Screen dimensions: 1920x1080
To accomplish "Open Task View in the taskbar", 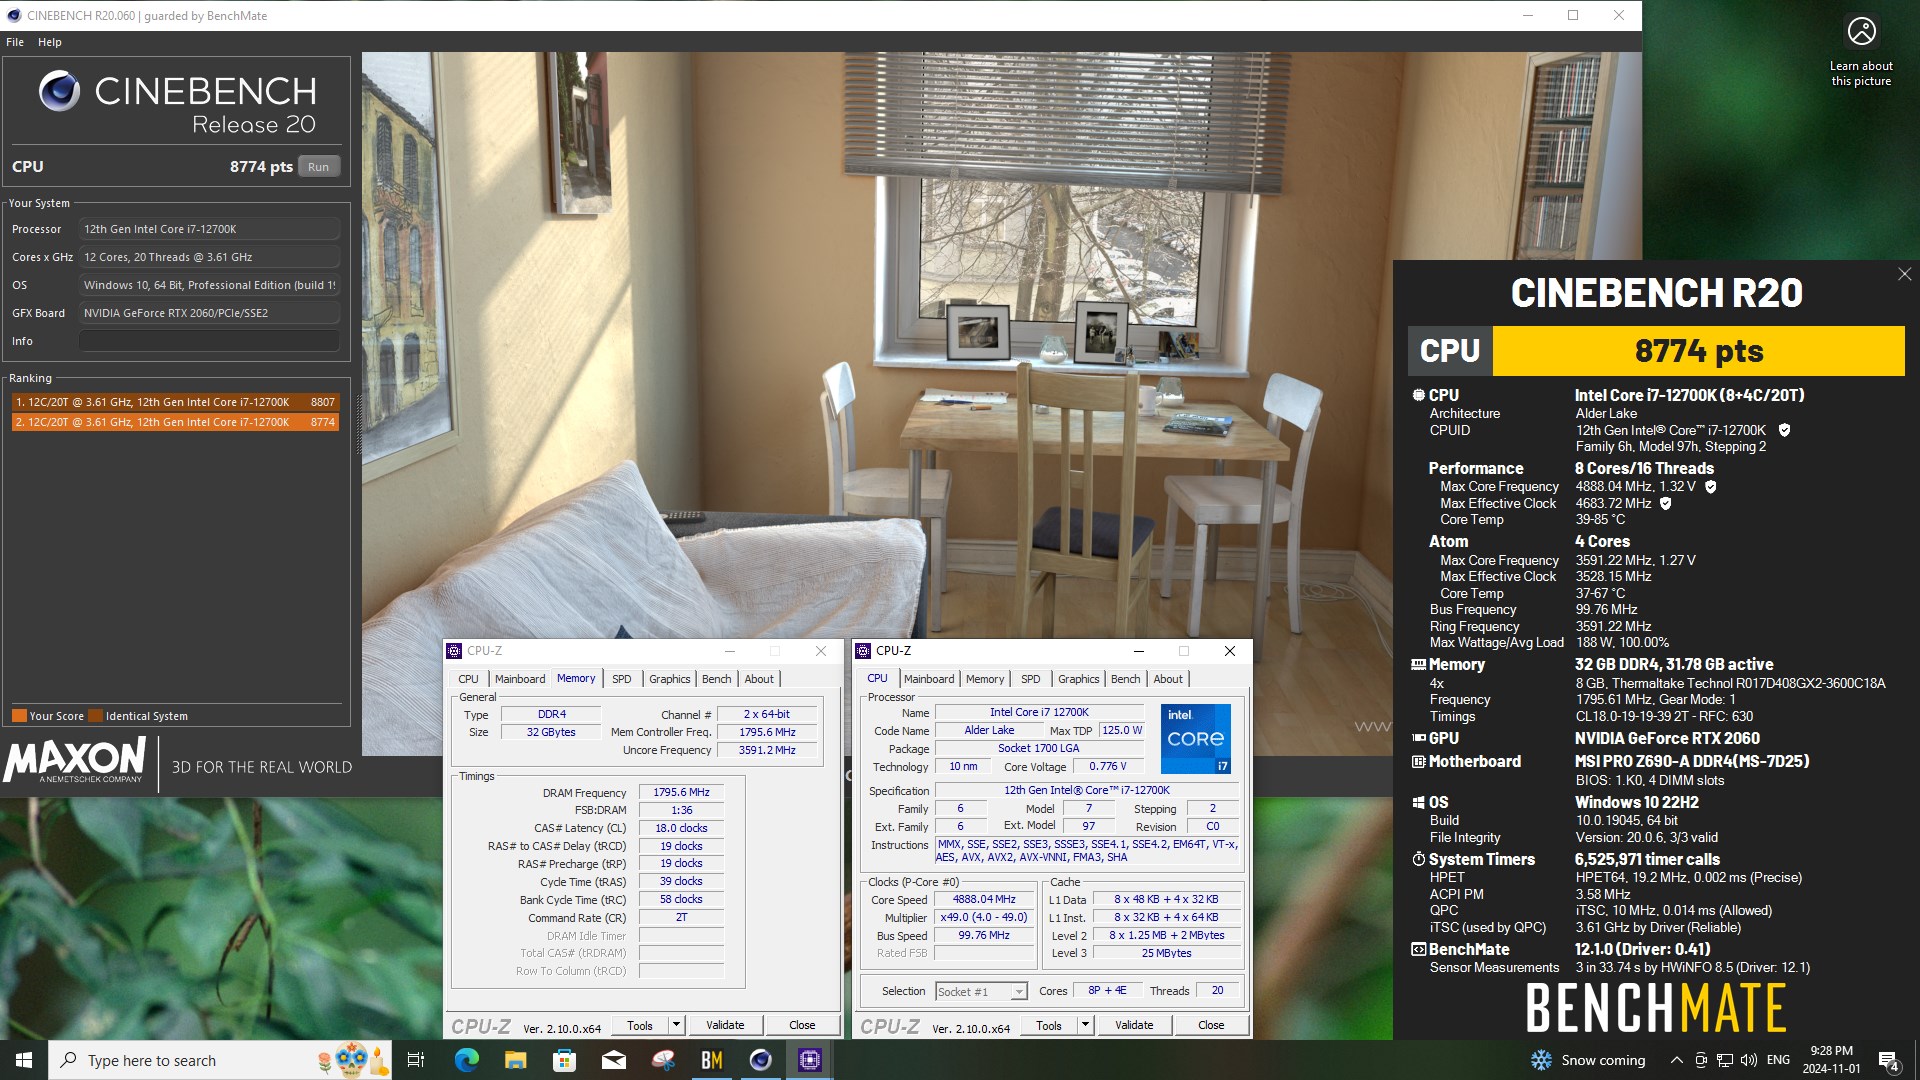I will [x=416, y=1060].
